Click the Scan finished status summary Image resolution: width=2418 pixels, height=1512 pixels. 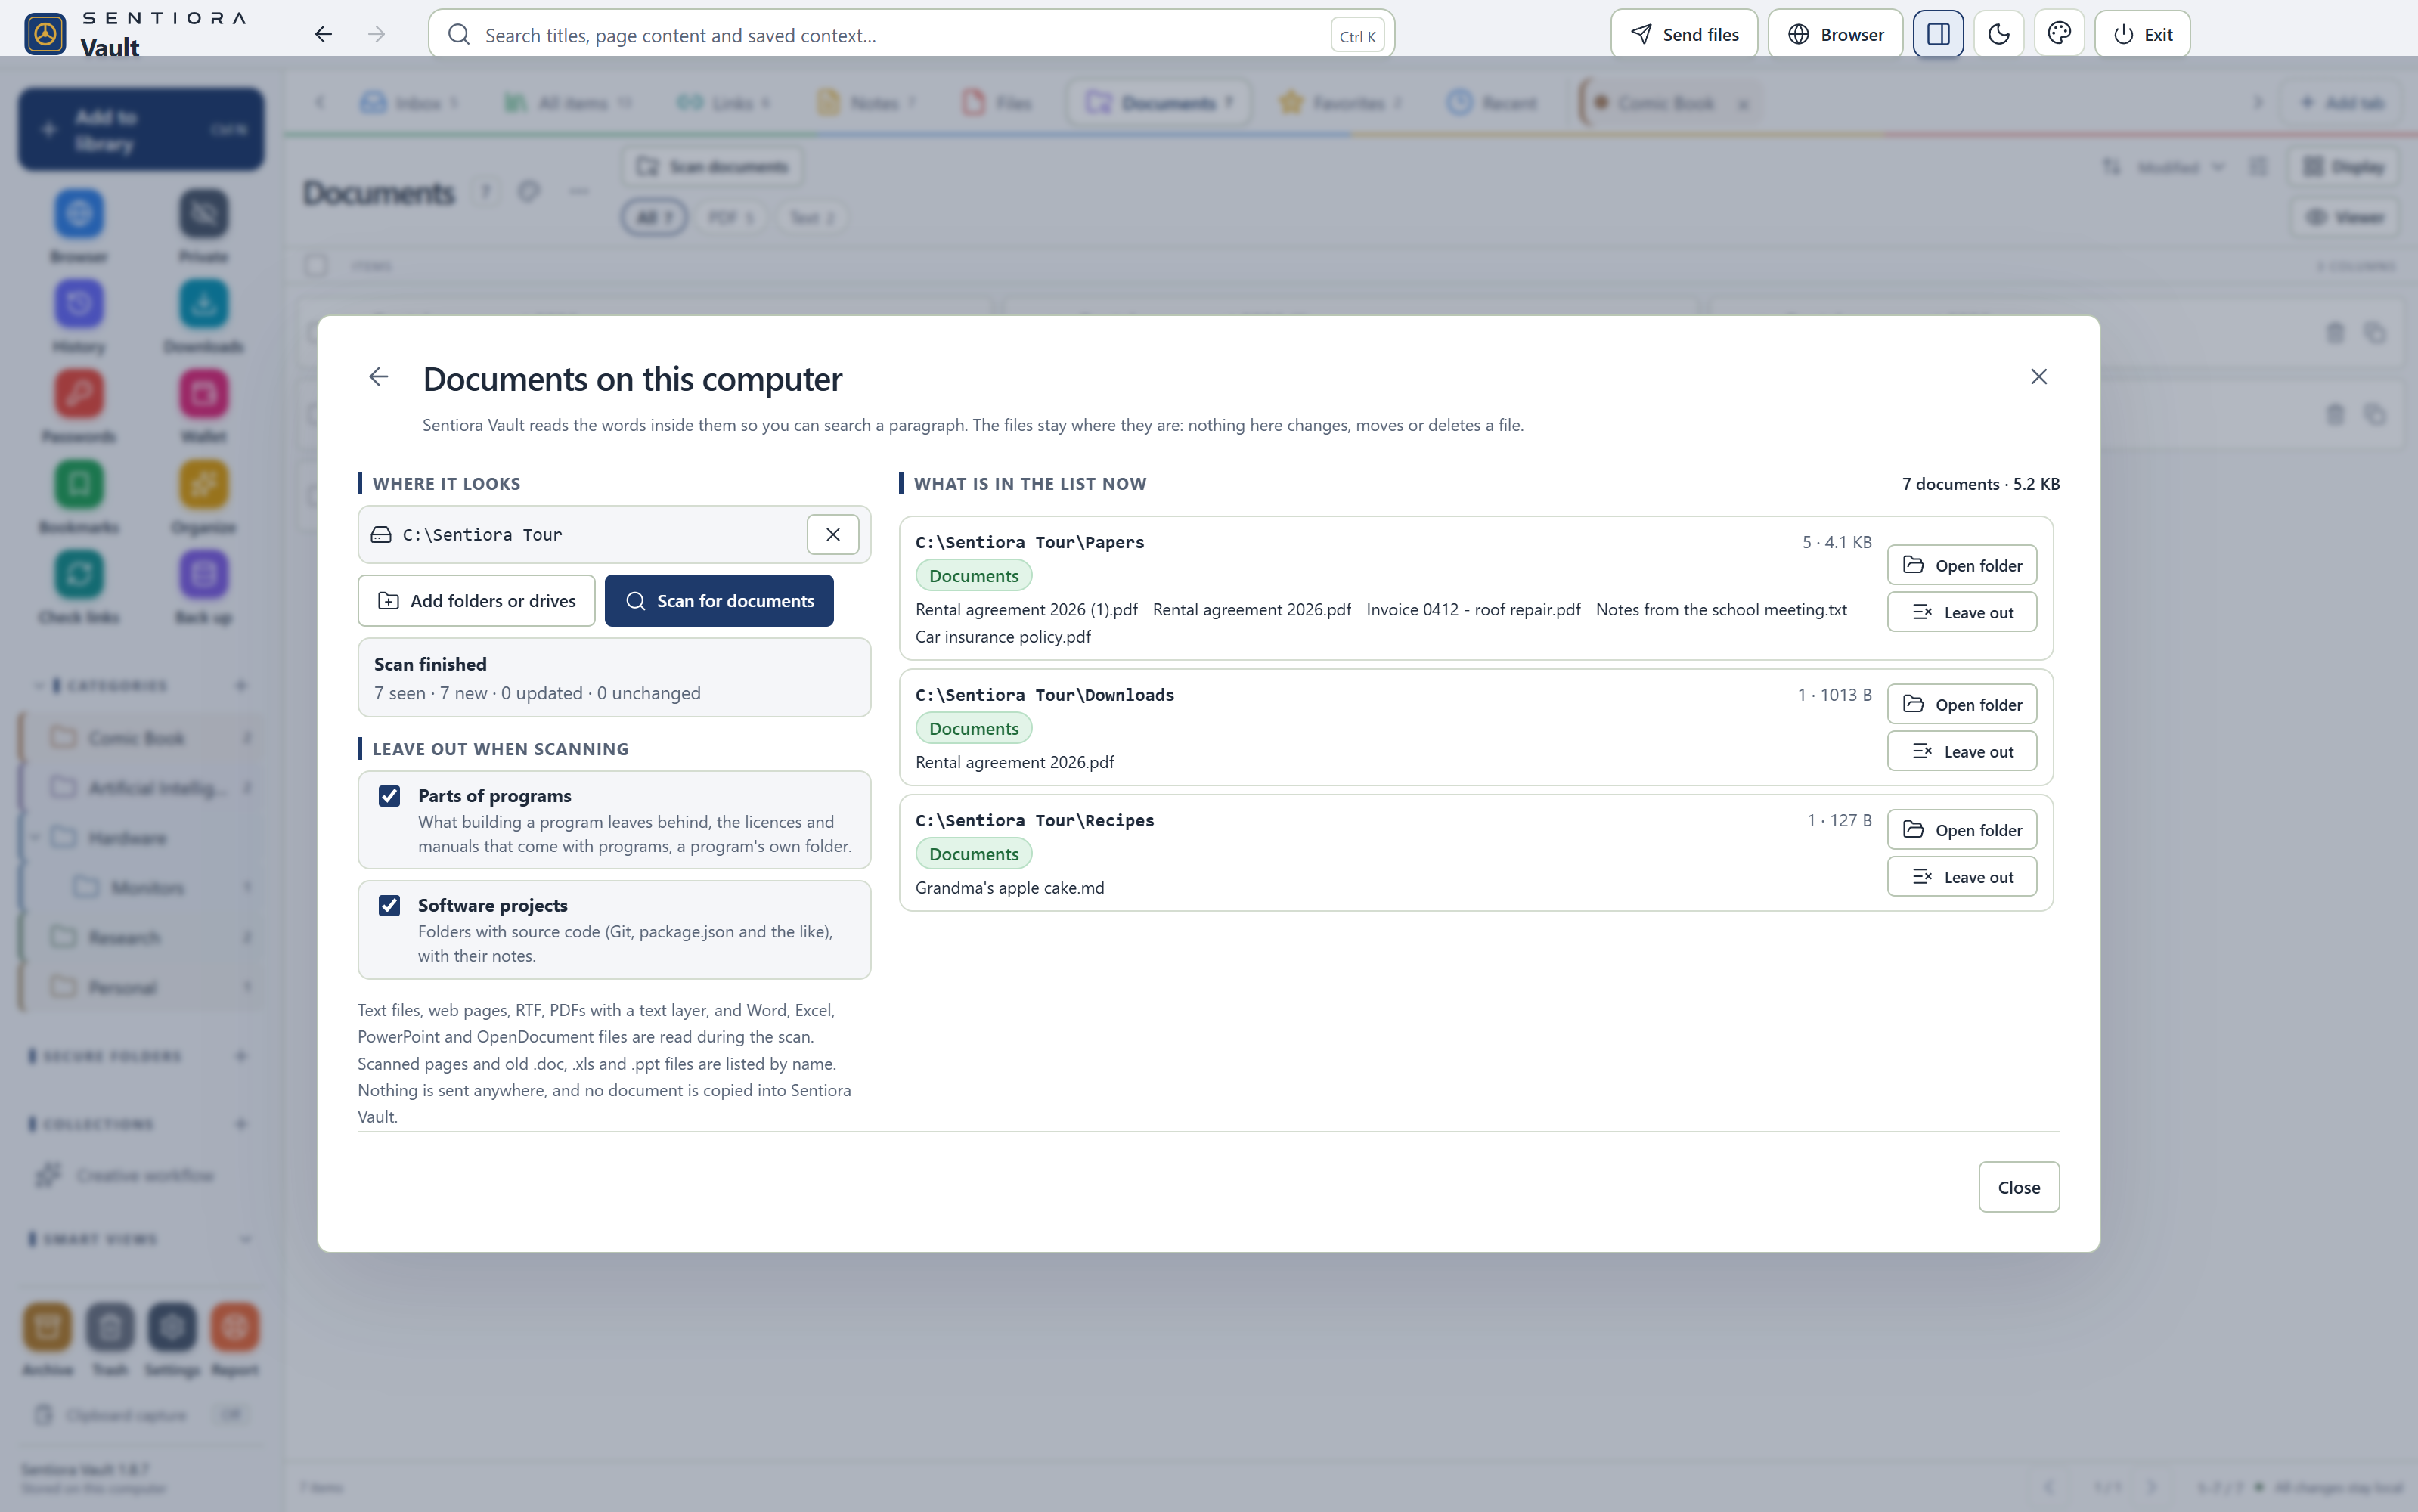pos(614,677)
